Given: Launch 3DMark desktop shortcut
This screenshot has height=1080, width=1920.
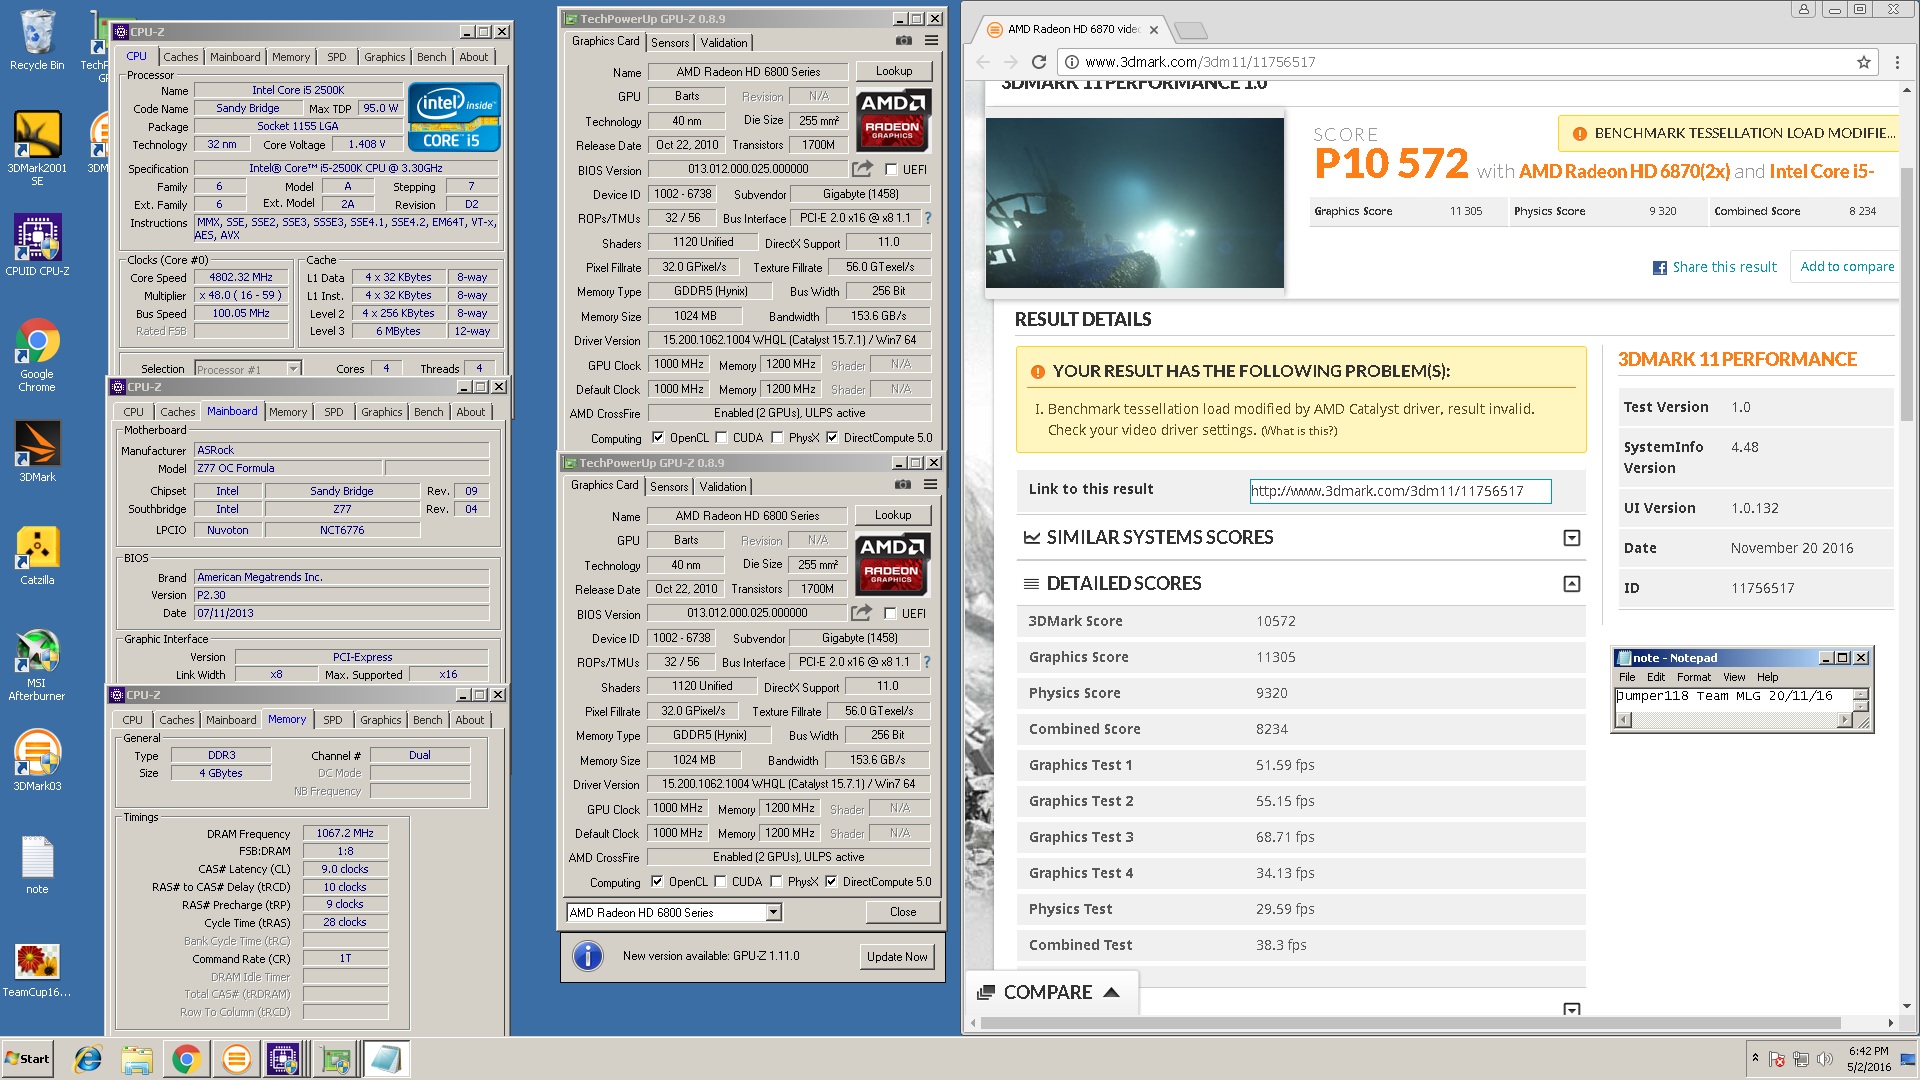Looking at the screenshot, I should (37, 450).
